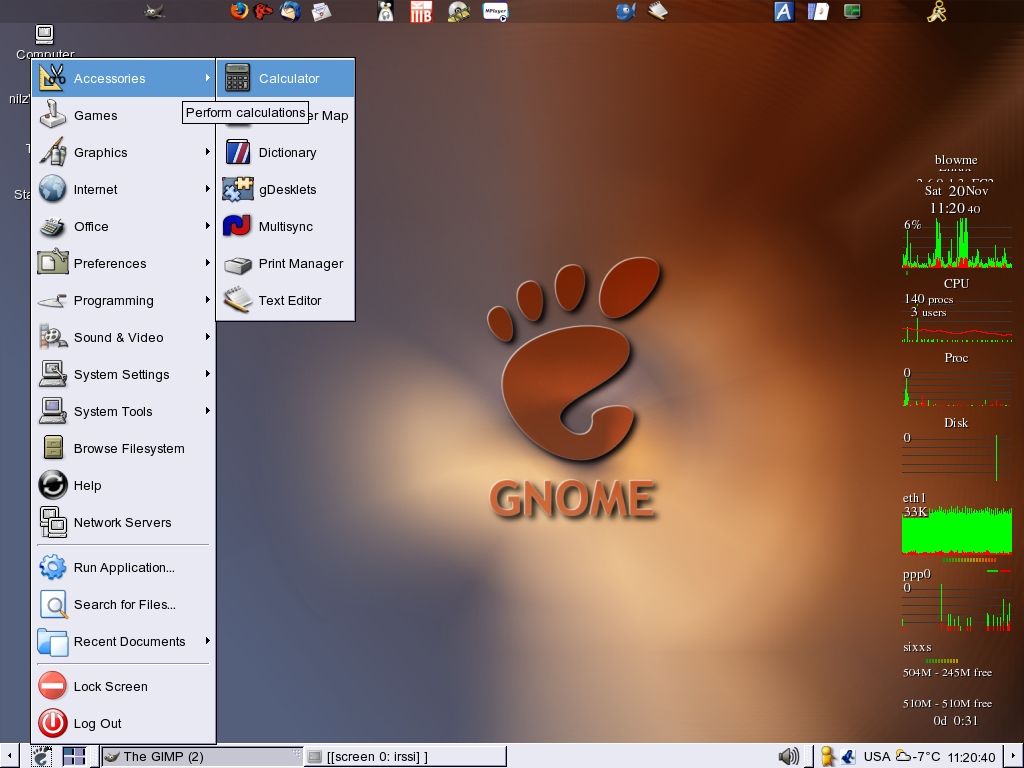Click the weather applet showing -7°C
This screenshot has height=768, width=1024.
click(918, 756)
